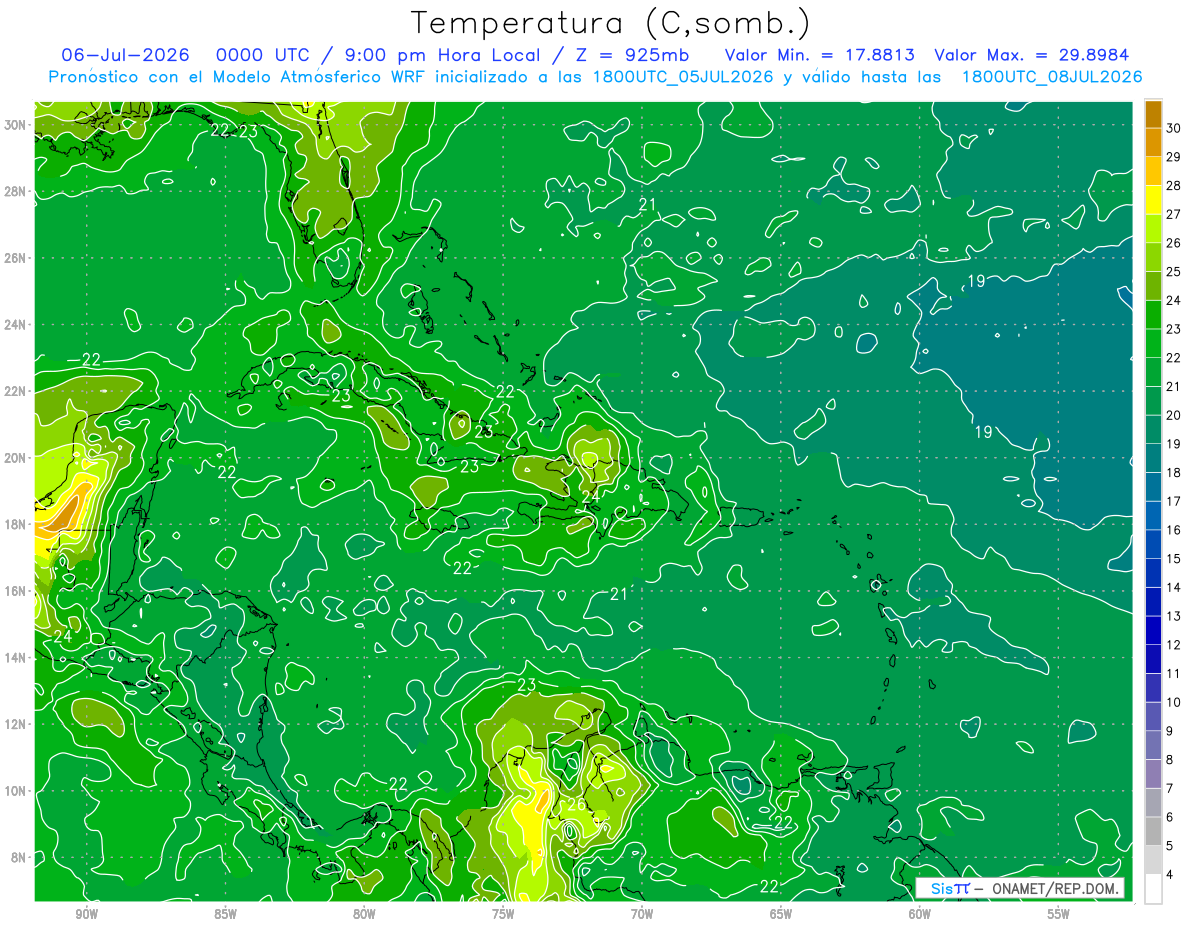Click the "22" label on the color scale
The height and width of the screenshot is (927, 1200).
click(x=1174, y=358)
